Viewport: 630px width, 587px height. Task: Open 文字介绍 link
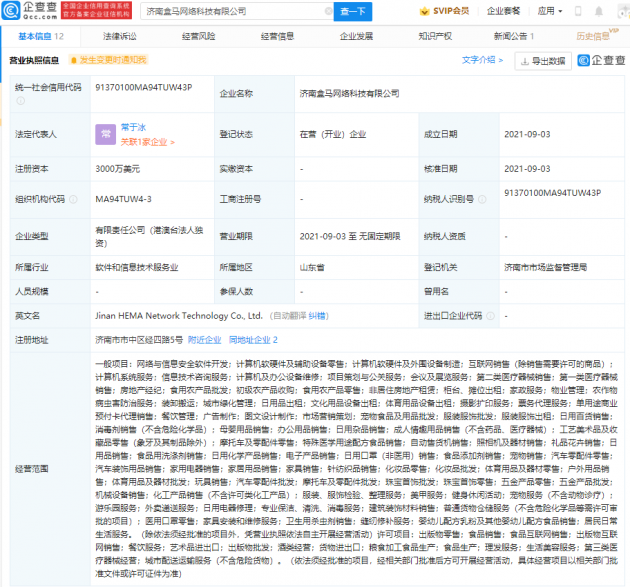point(482,60)
